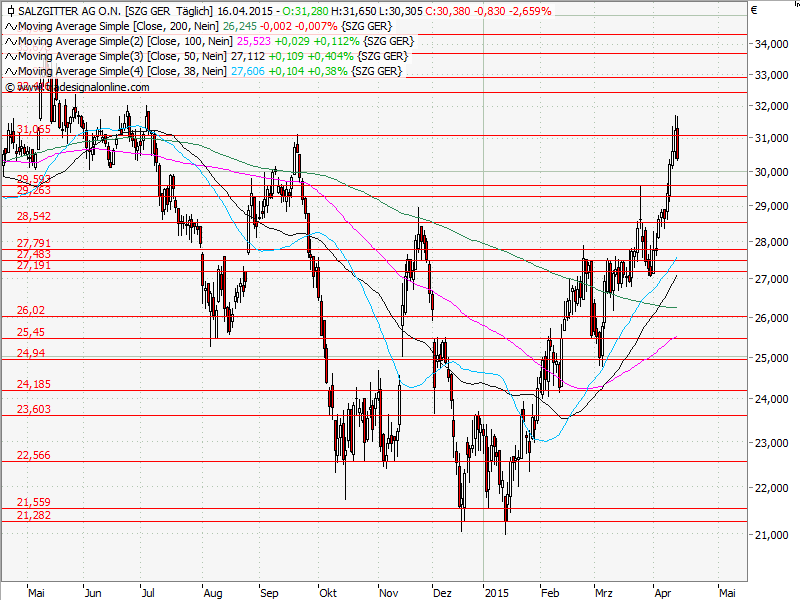This screenshot has height=600, width=800.
Task: Select the wave icon for Moving Average Simple(3)
Action: tap(9, 56)
